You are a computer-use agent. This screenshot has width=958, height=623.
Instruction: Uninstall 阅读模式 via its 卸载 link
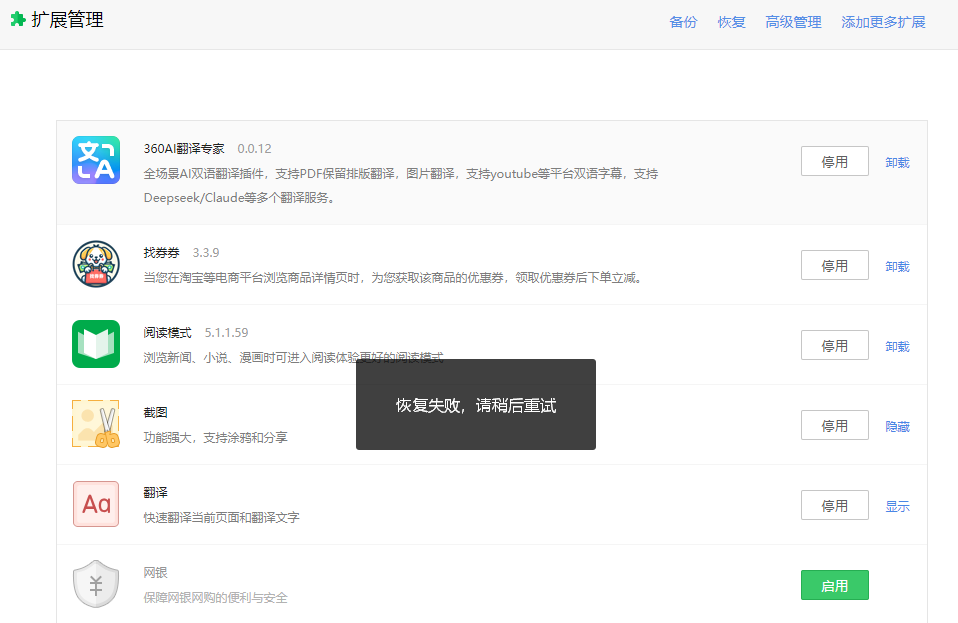(897, 346)
